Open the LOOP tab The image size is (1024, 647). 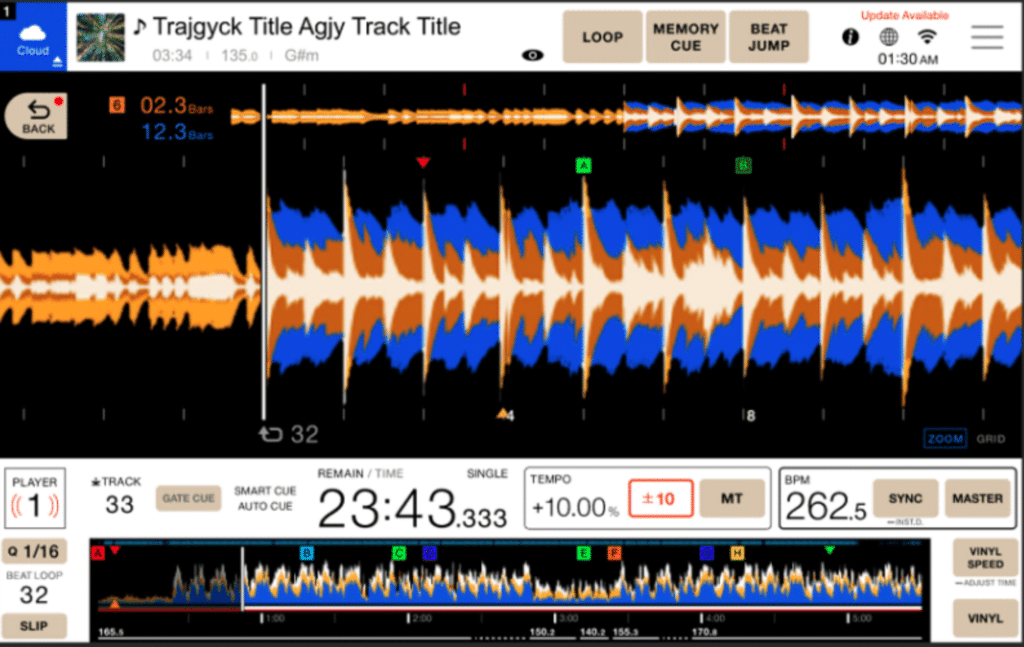pyautogui.click(x=602, y=37)
